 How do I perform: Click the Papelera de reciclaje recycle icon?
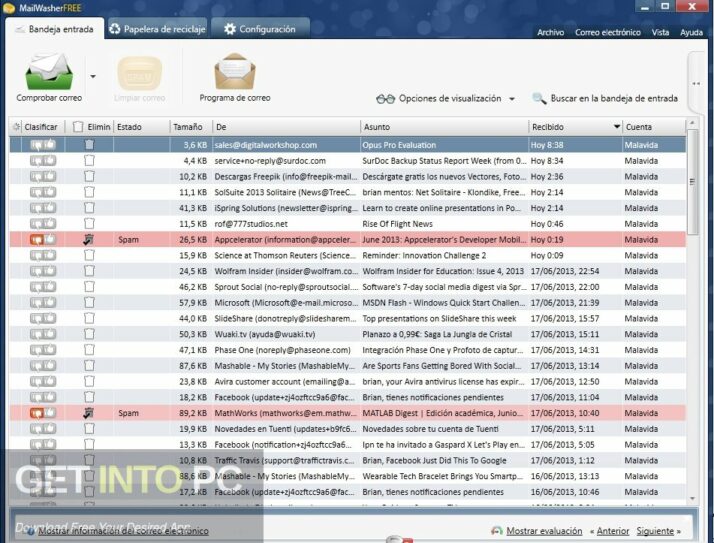tap(115, 29)
